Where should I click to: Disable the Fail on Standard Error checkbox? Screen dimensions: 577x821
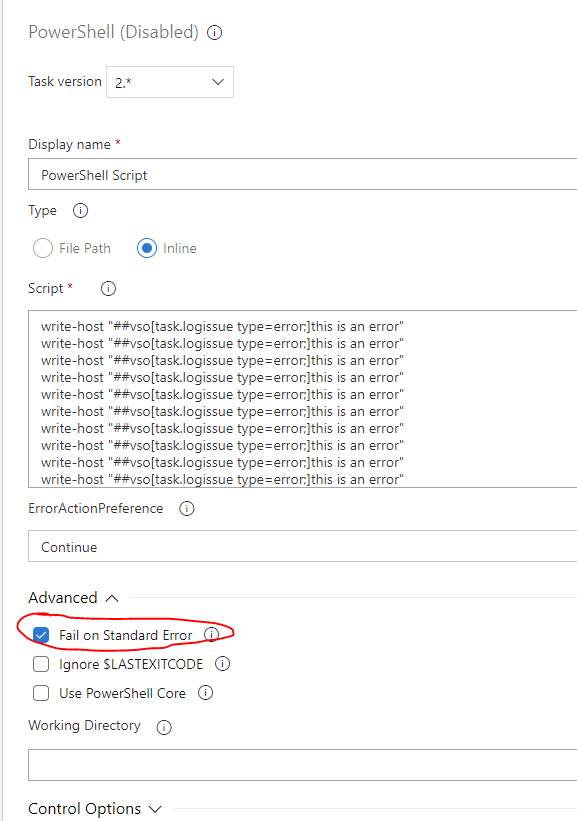coord(41,635)
